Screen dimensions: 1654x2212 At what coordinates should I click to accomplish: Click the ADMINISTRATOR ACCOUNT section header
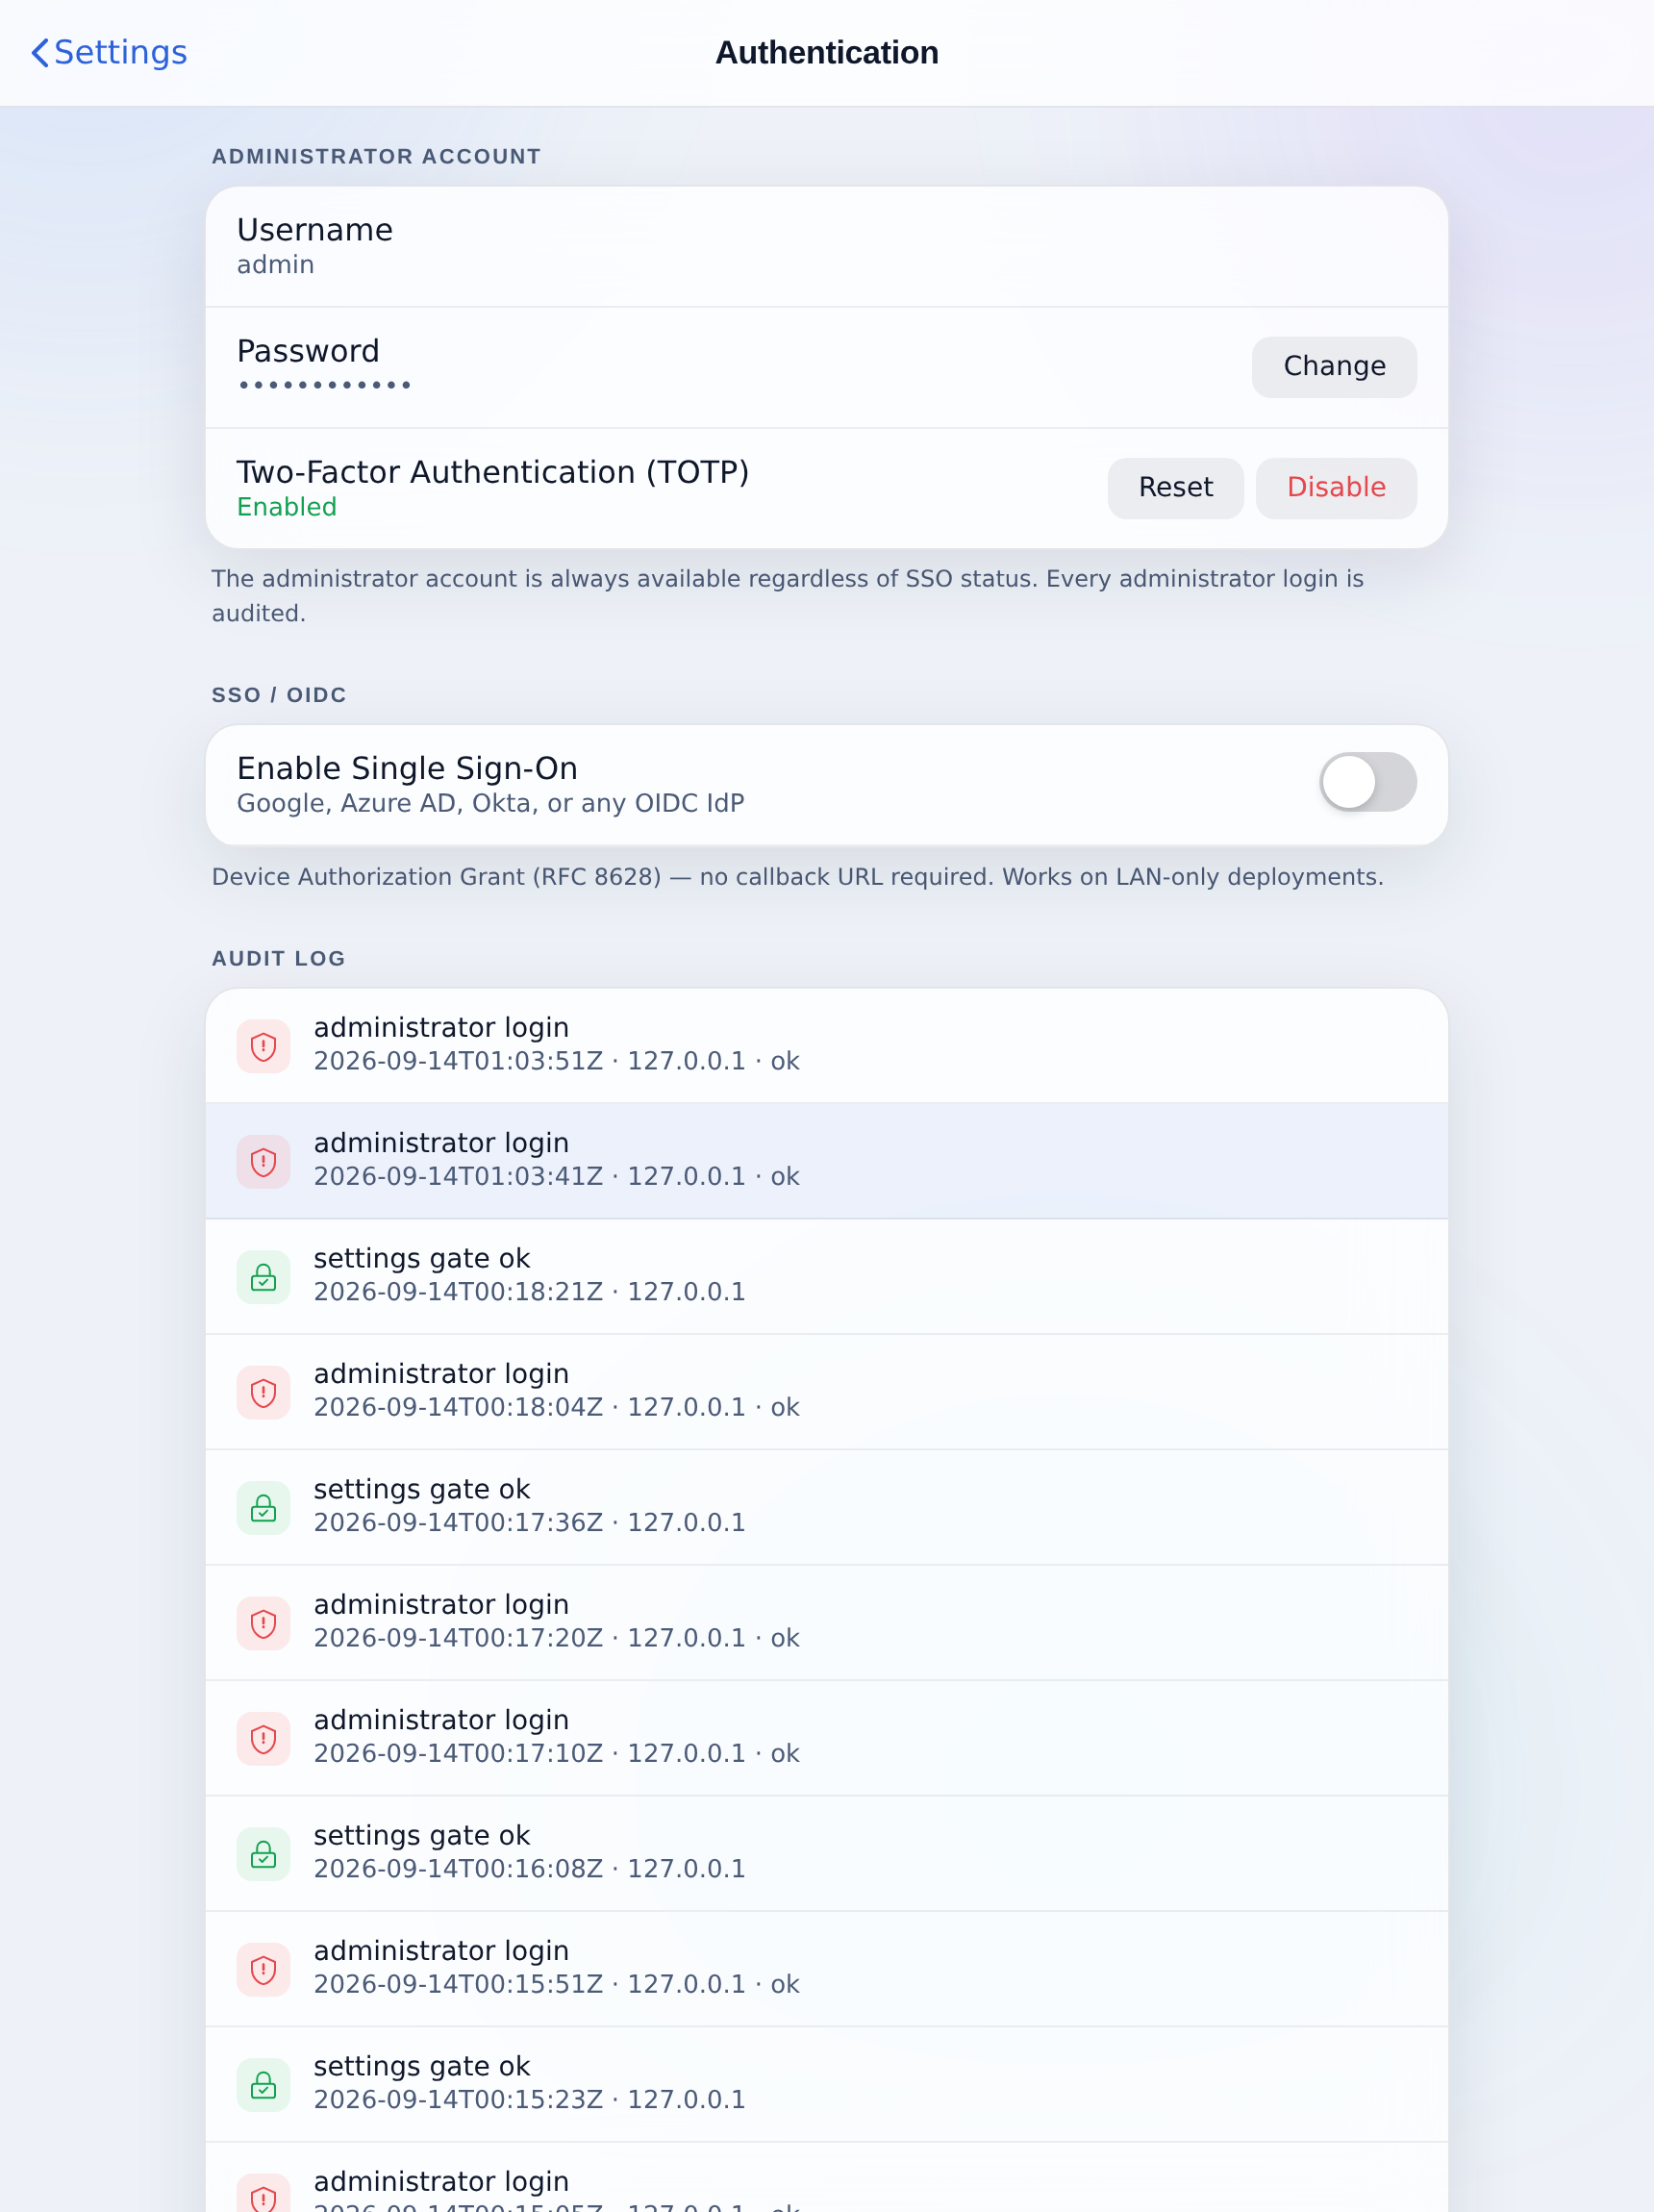coord(376,156)
